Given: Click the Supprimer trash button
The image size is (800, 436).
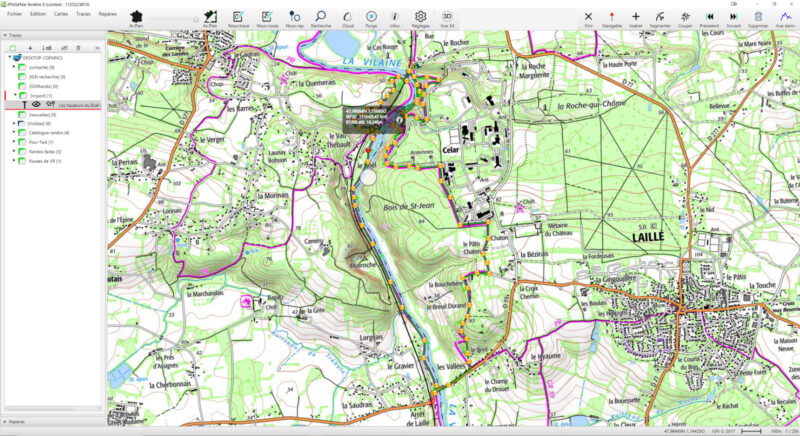Looking at the screenshot, I should tap(758, 18).
